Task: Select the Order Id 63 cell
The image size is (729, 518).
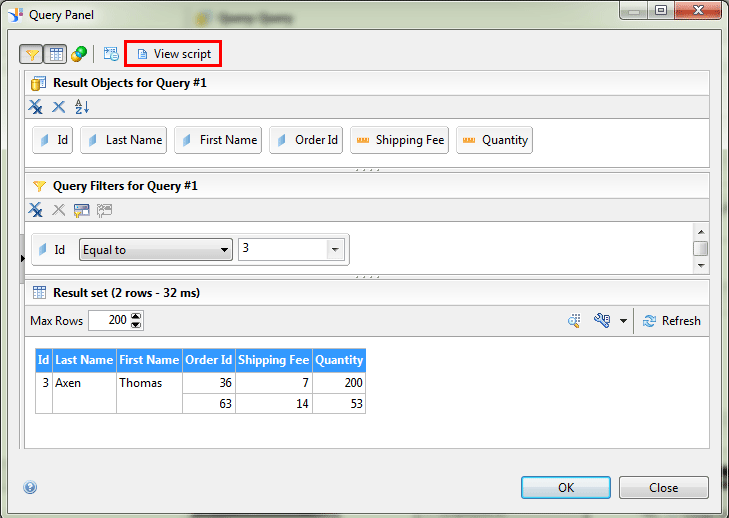Action: (x=209, y=404)
